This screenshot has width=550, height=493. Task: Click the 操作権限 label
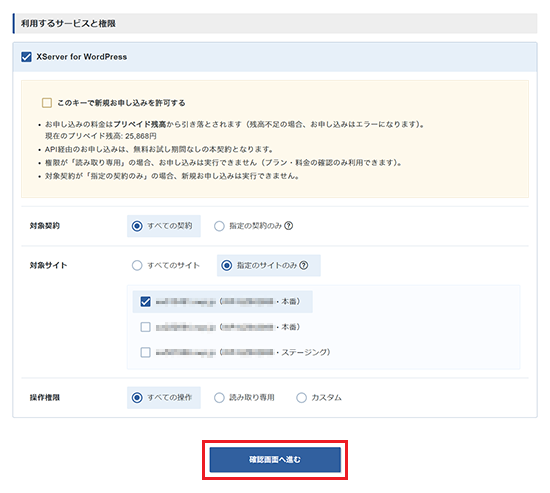45,398
